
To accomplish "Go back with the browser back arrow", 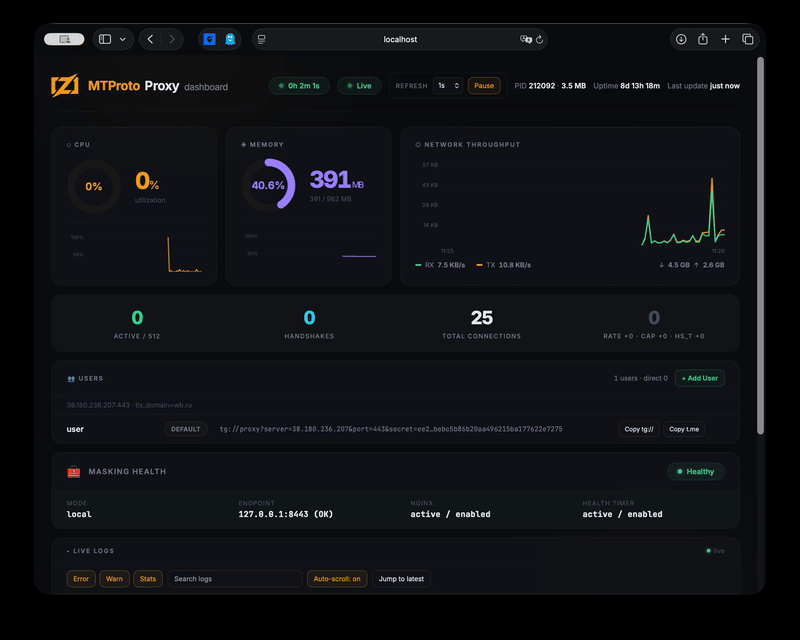I will [151, 39].
